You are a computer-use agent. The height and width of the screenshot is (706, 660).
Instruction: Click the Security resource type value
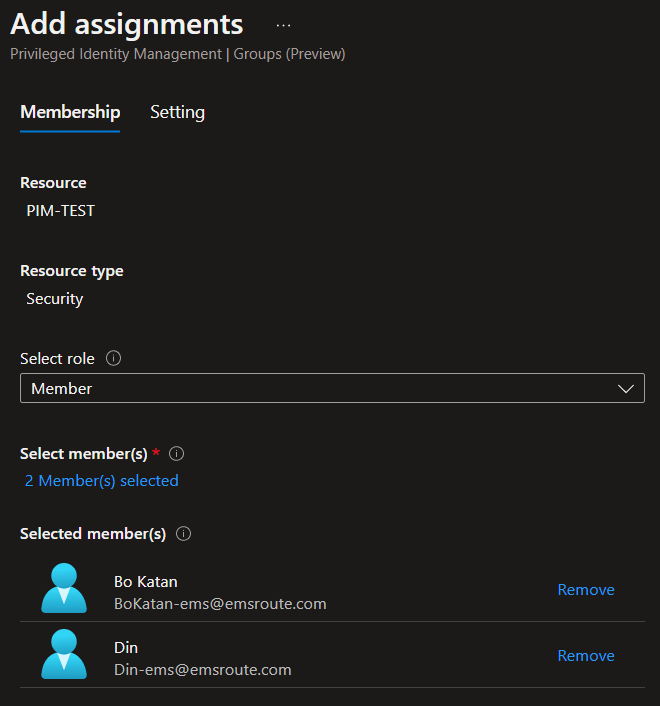click(x=55, y=299)
